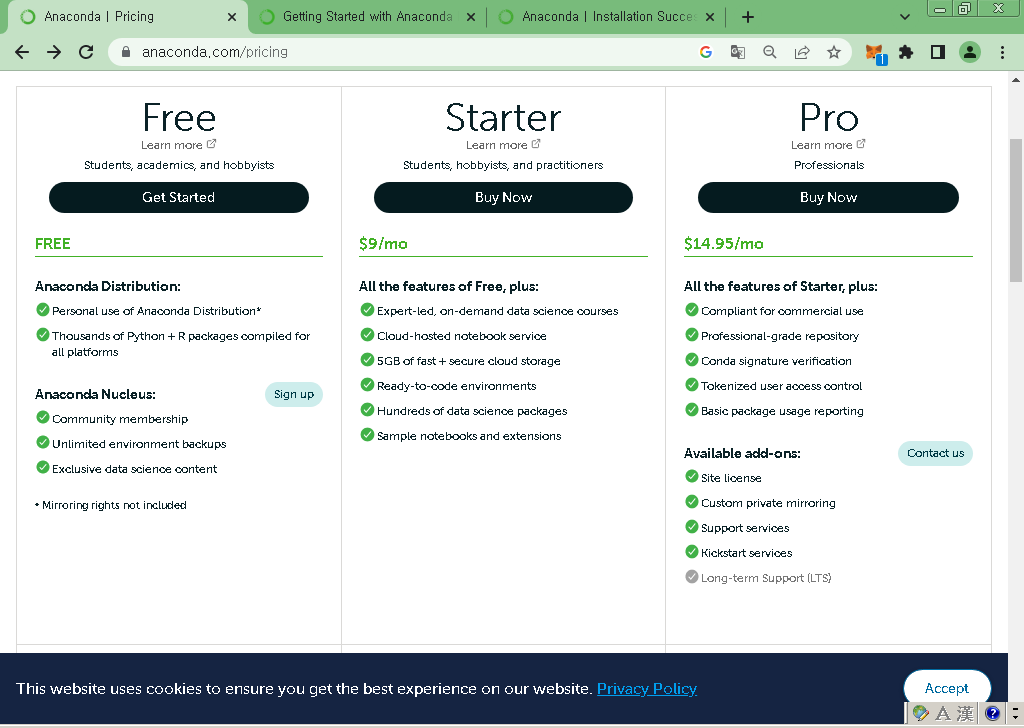Open a new browser tab
The image size is (1024, 728).
[748, 17]
